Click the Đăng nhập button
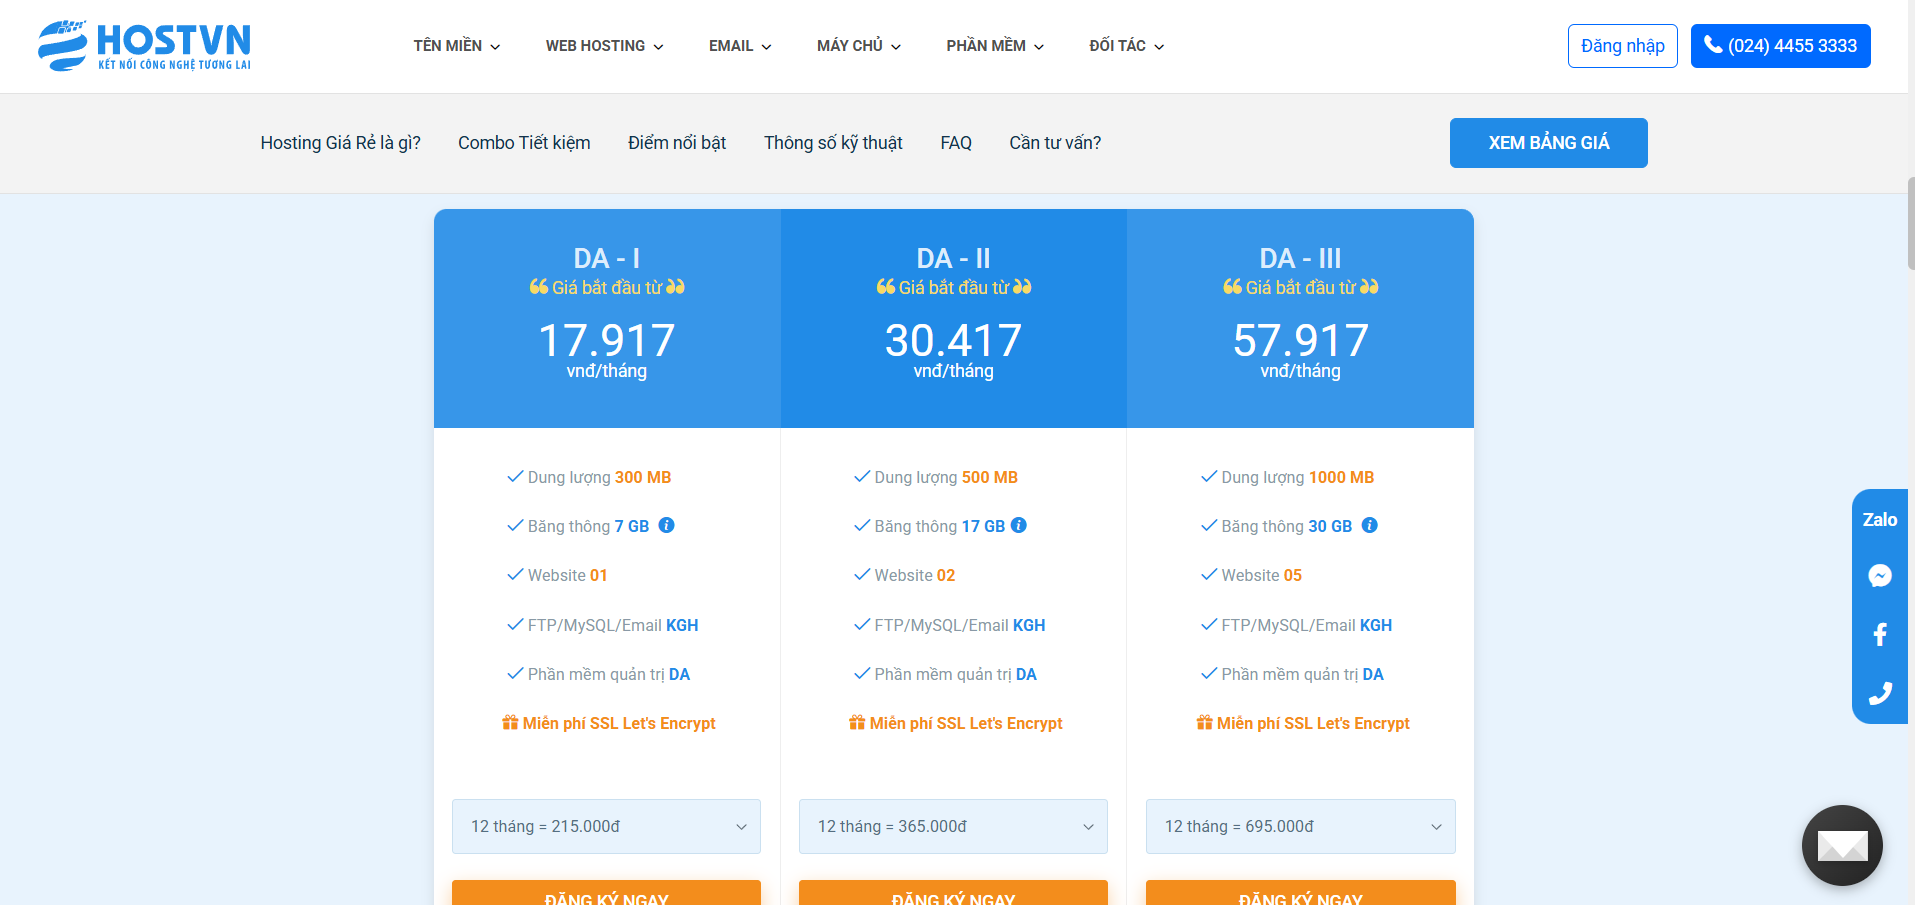Screen dimensions: 1915x905 (1622, 46)
